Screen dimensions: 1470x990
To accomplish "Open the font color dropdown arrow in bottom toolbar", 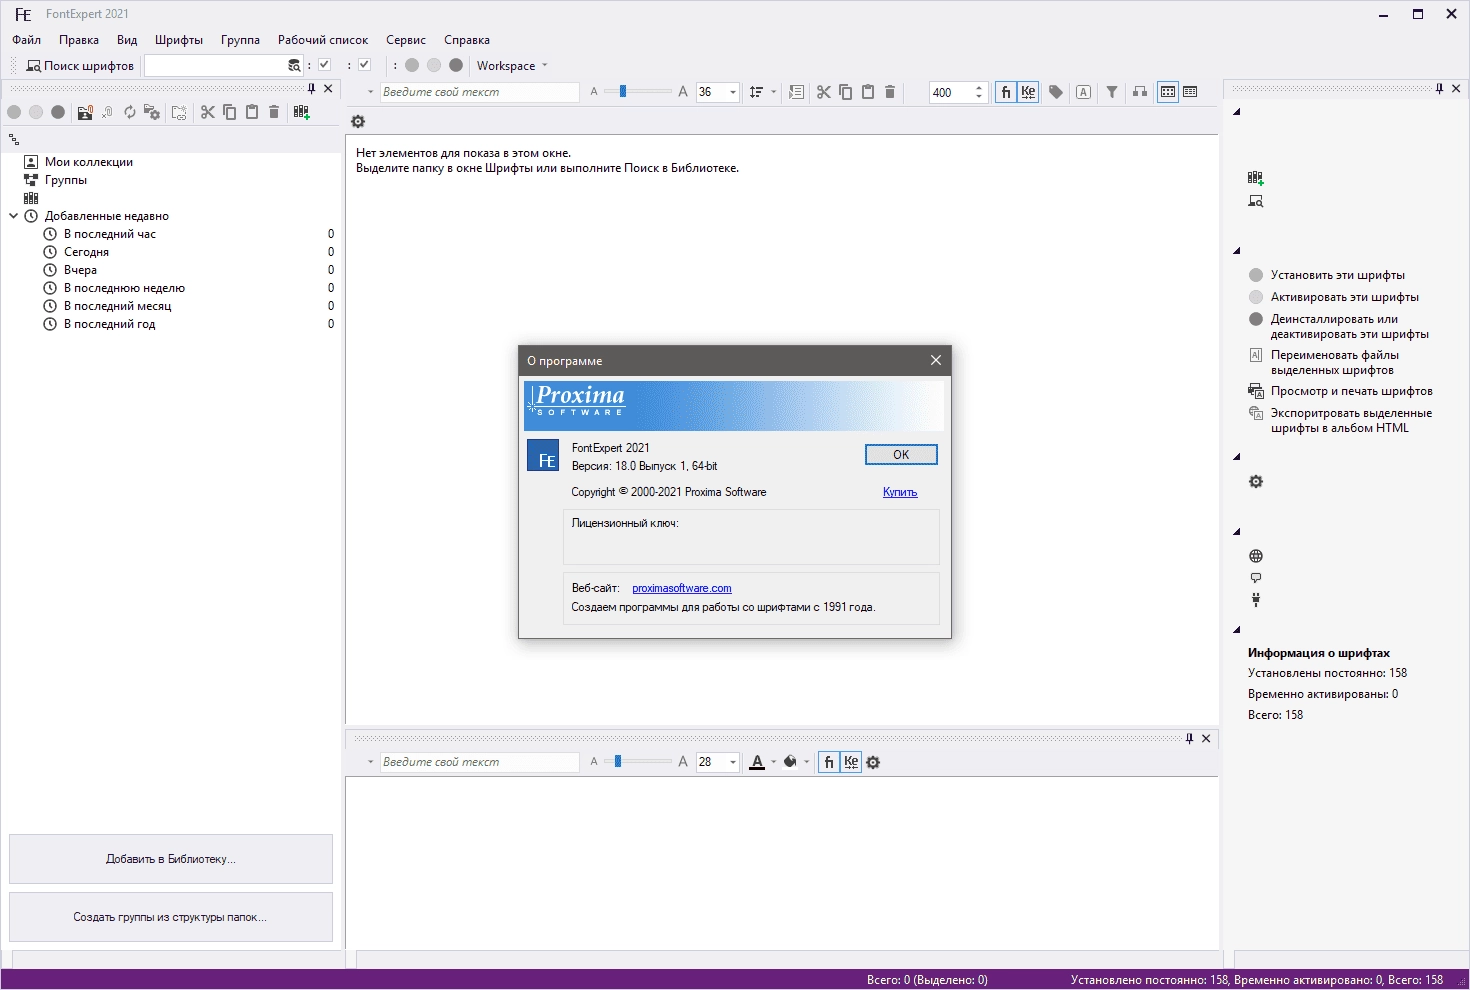I will coord(773,762).
